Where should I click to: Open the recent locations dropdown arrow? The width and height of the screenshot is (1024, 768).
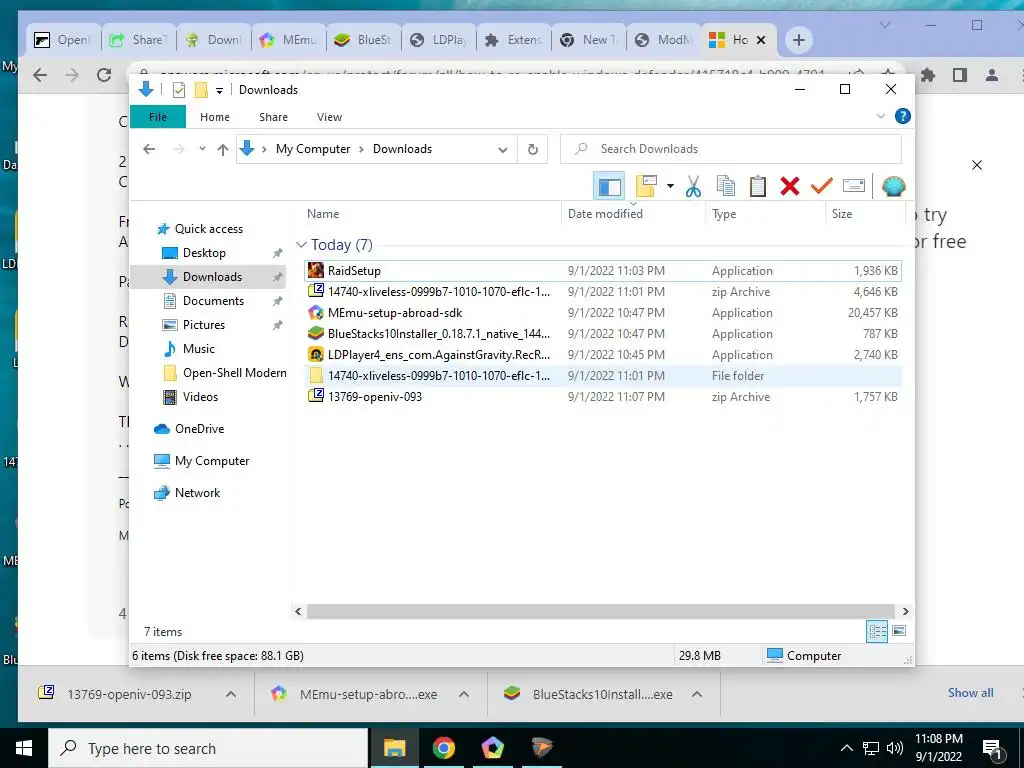(202, 149)
